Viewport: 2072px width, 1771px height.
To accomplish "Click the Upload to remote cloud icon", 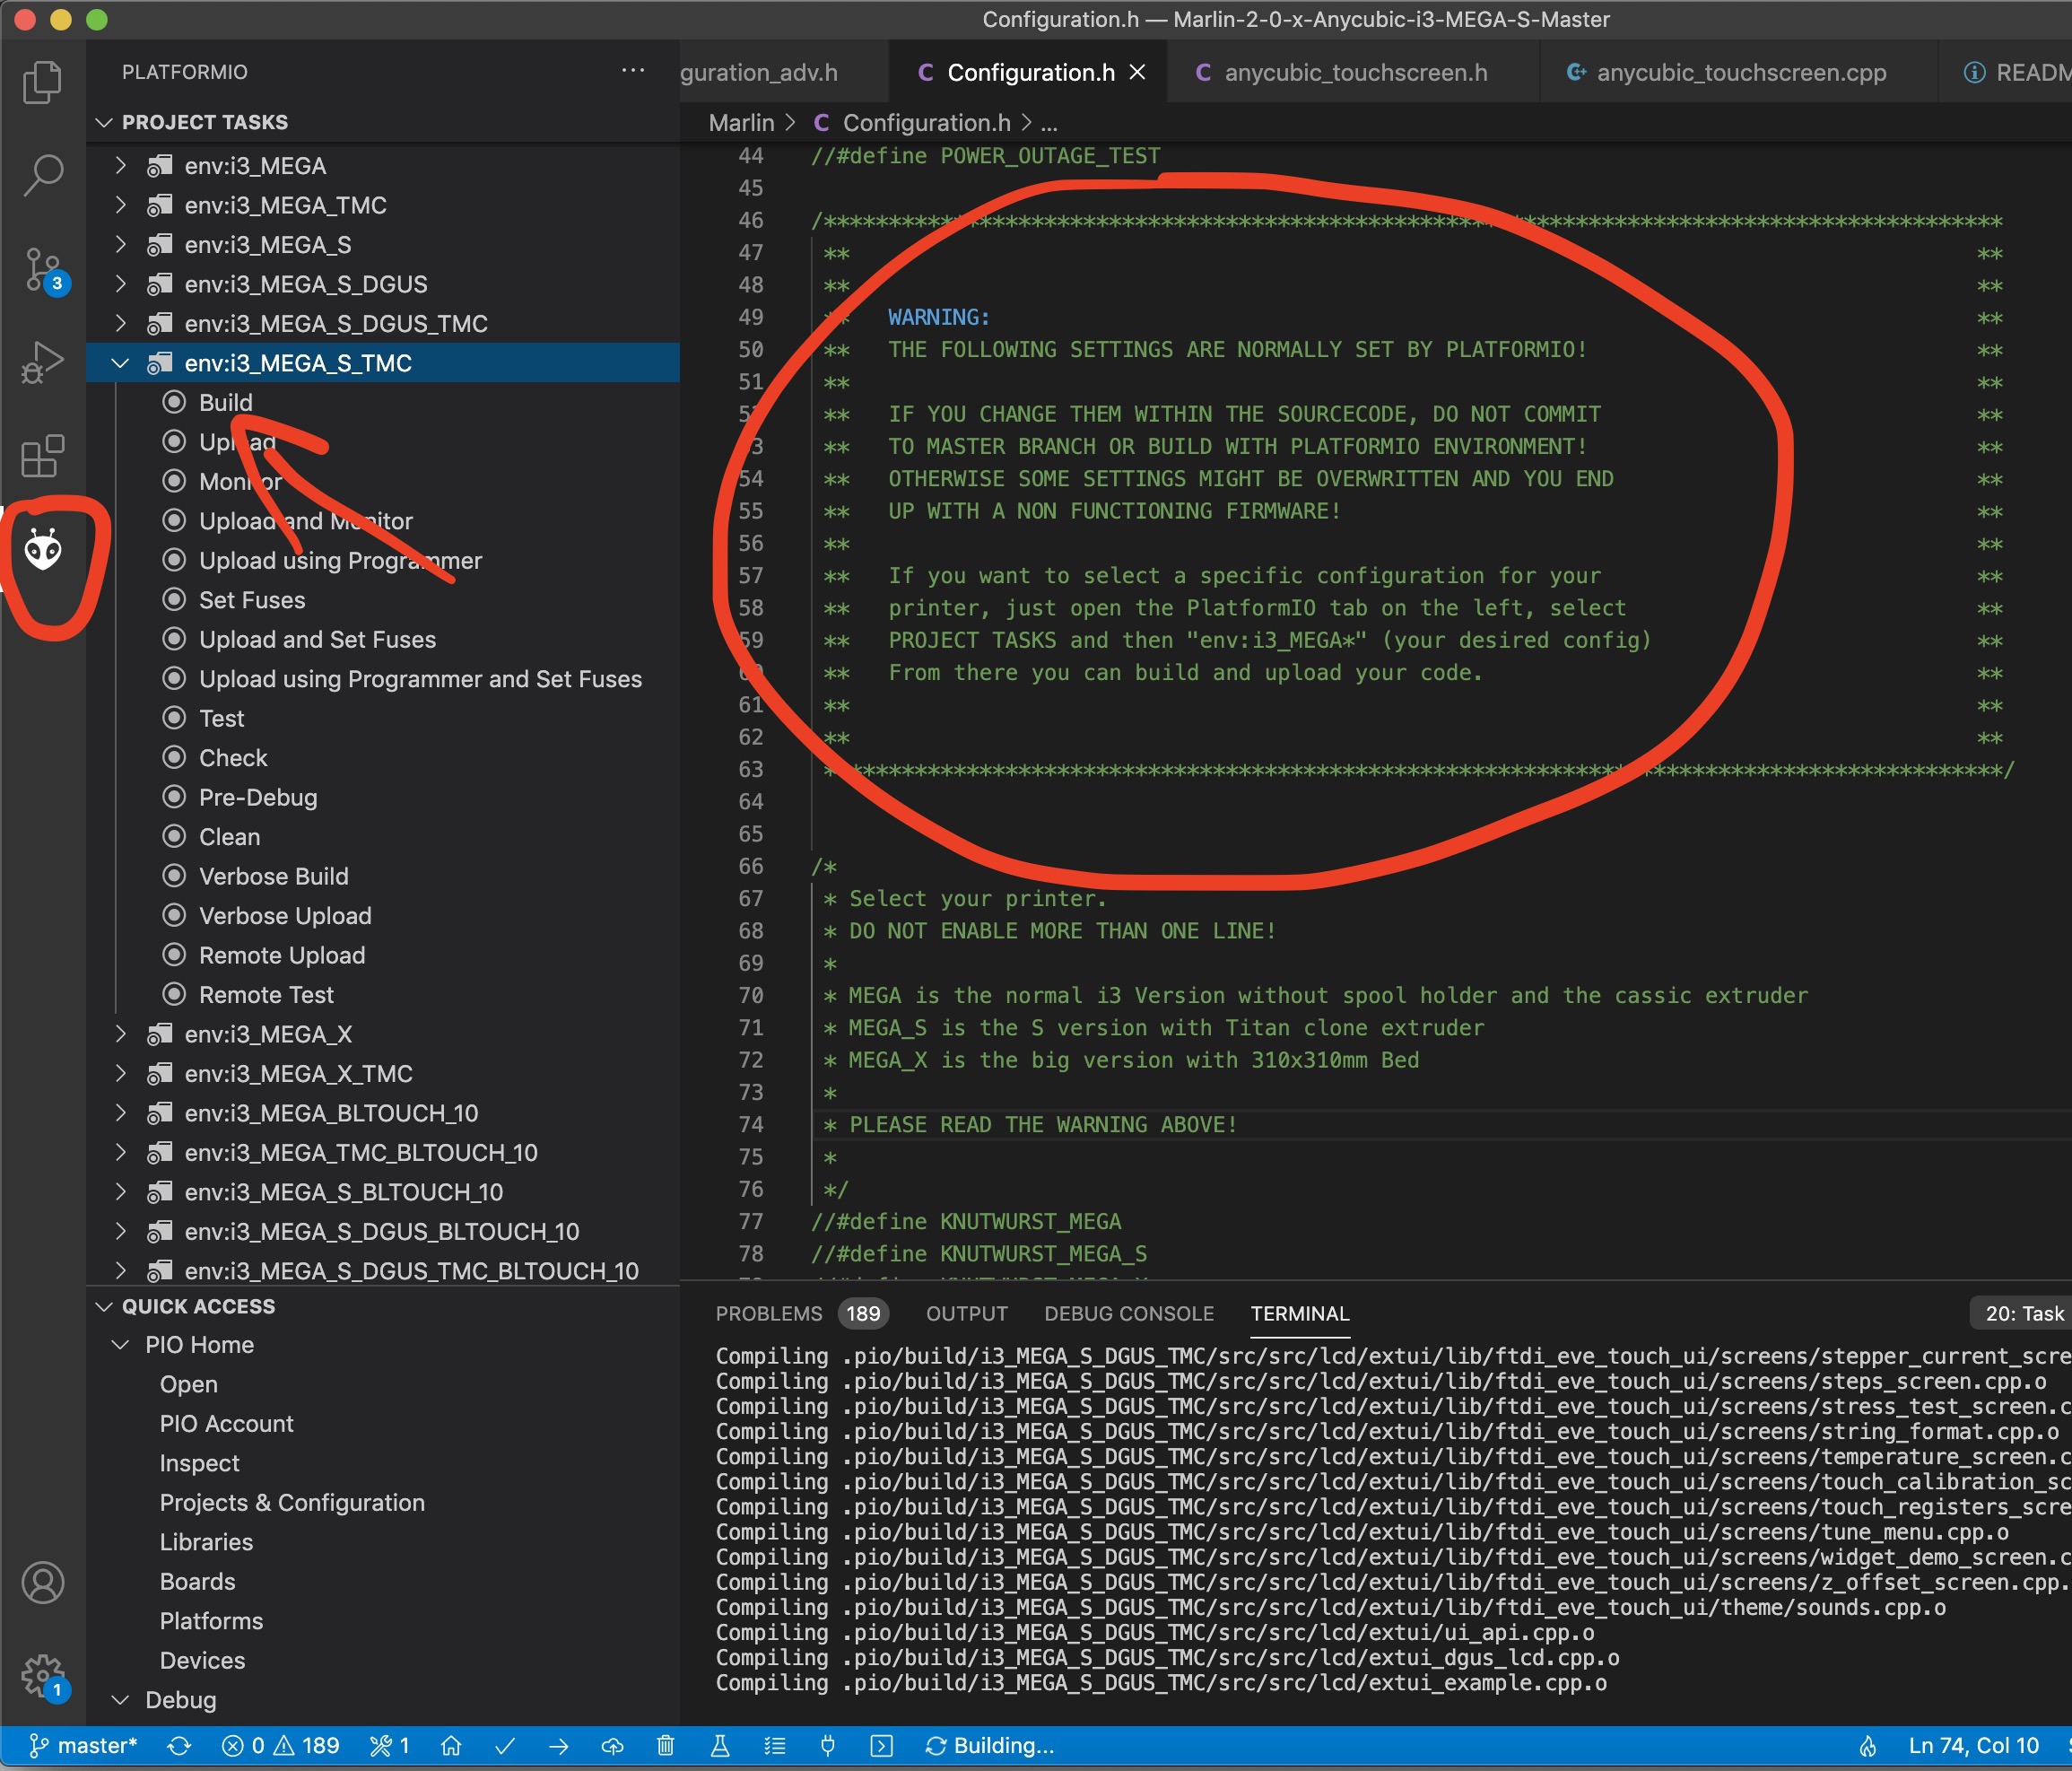I will [612, 1745].
